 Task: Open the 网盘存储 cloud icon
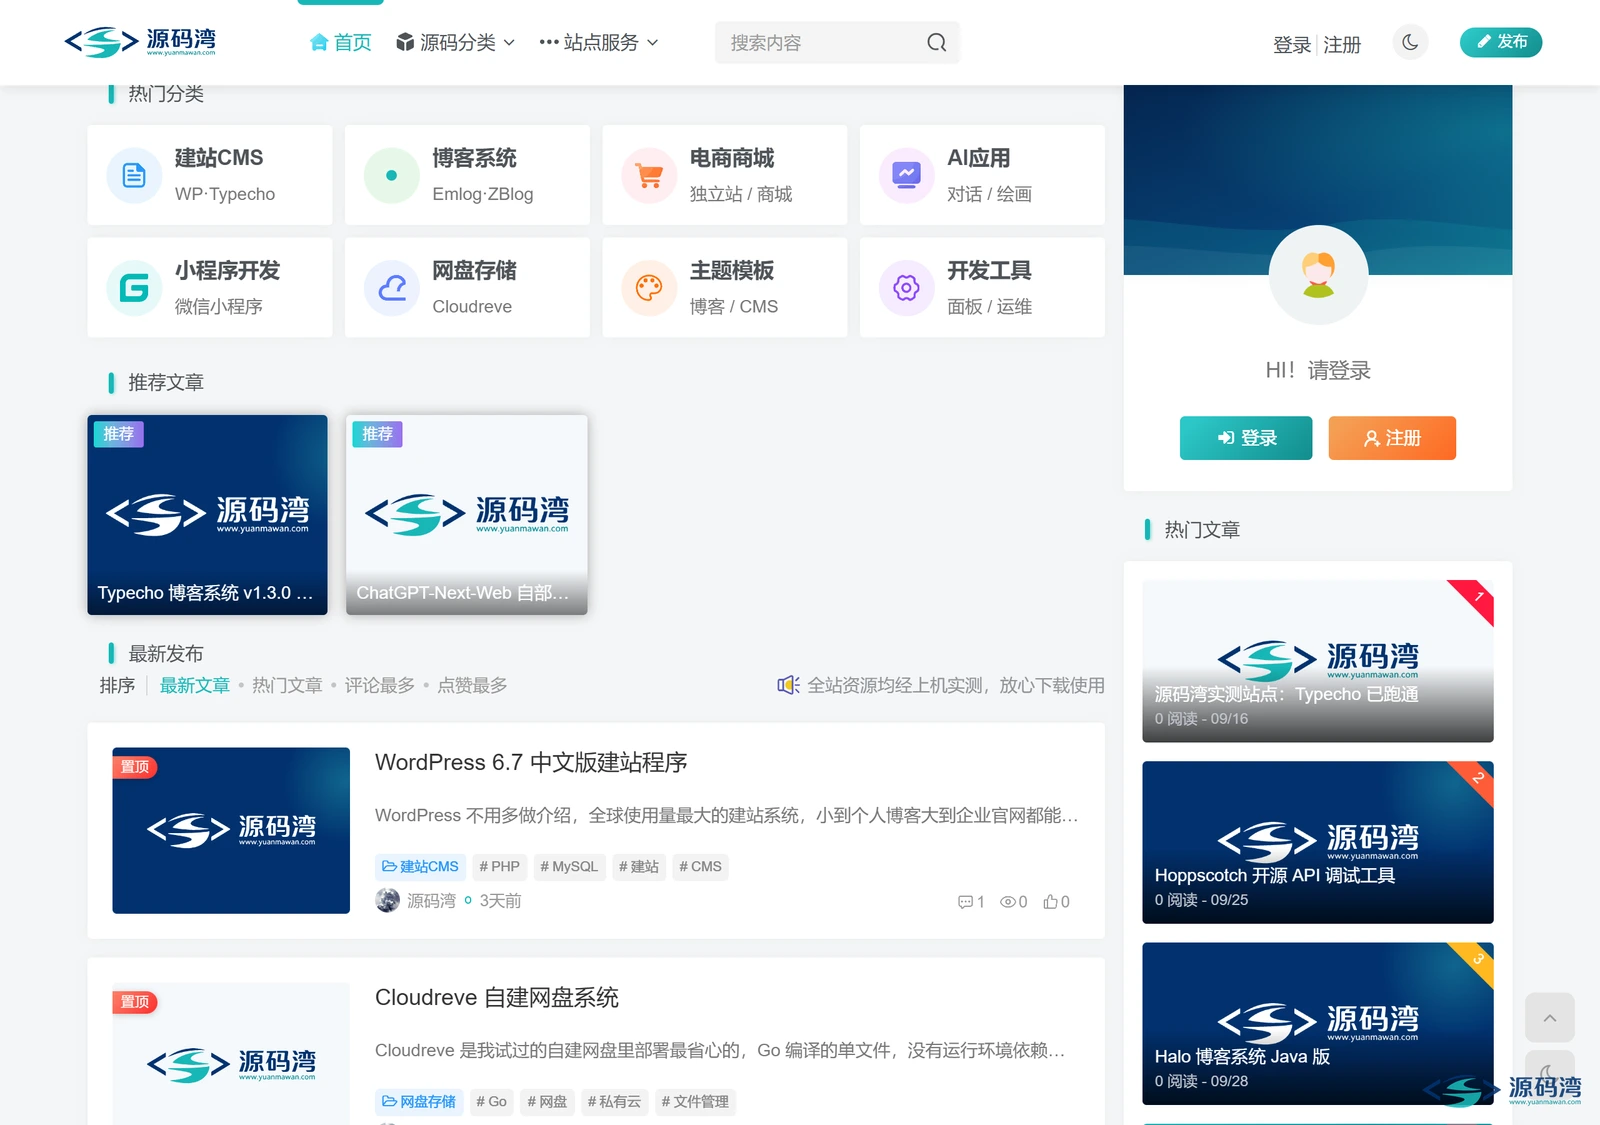[x=391, y=288]
